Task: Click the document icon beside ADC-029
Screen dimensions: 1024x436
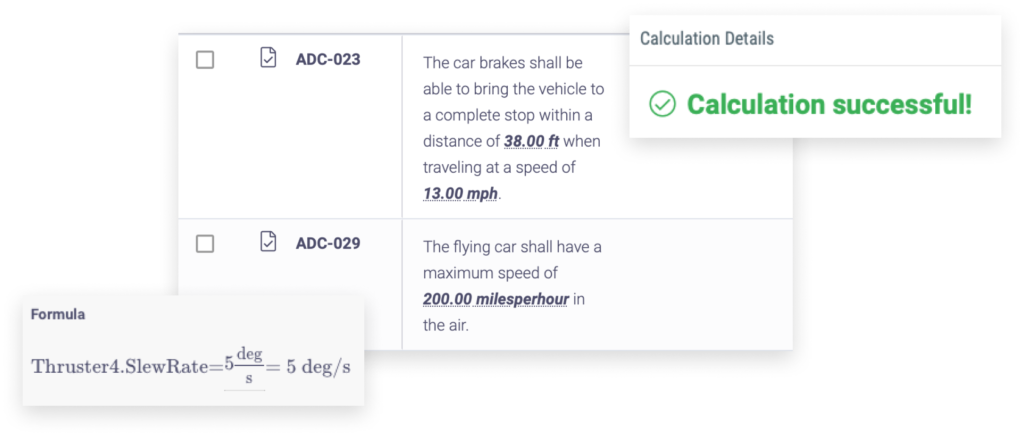Action: coord(268,241)
